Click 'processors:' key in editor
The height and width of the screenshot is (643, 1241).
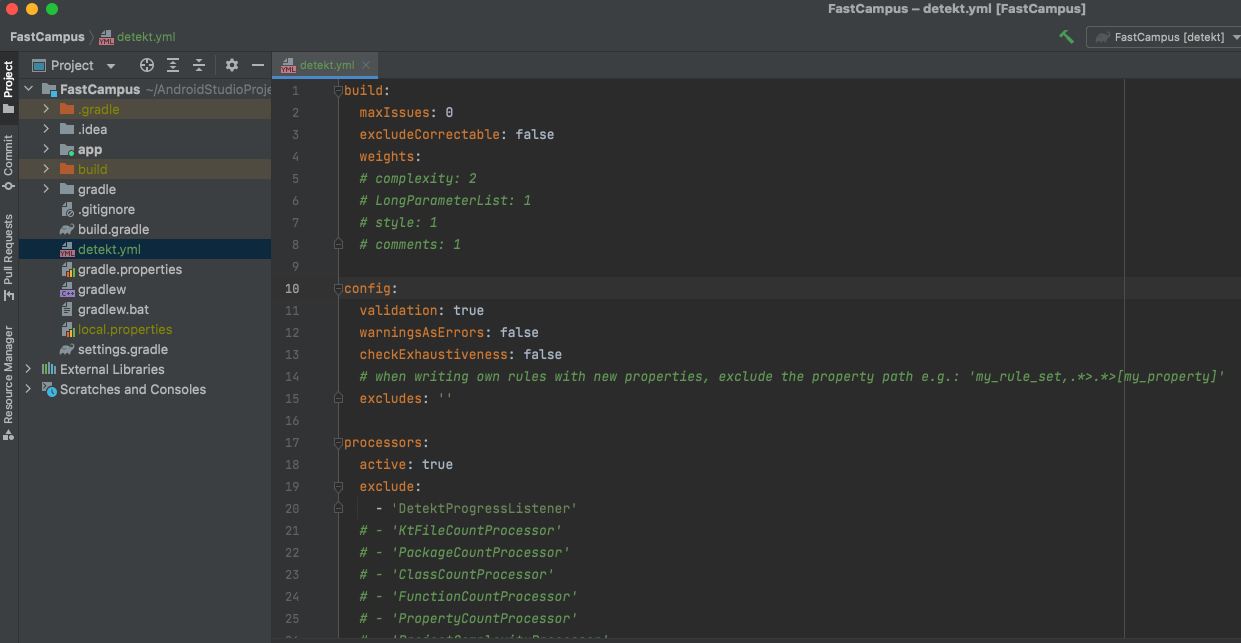tap(386, 442)
